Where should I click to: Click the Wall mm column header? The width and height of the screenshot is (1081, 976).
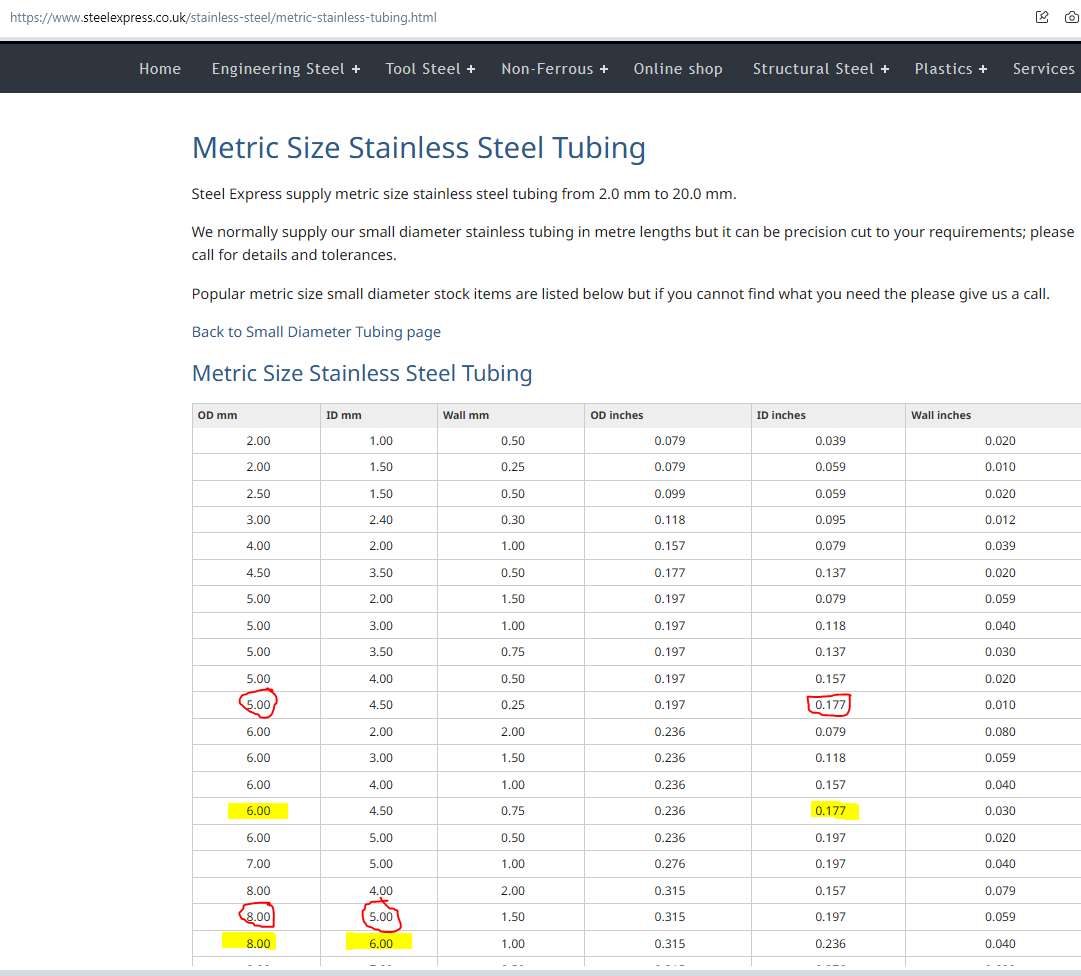tap(465, 415)
